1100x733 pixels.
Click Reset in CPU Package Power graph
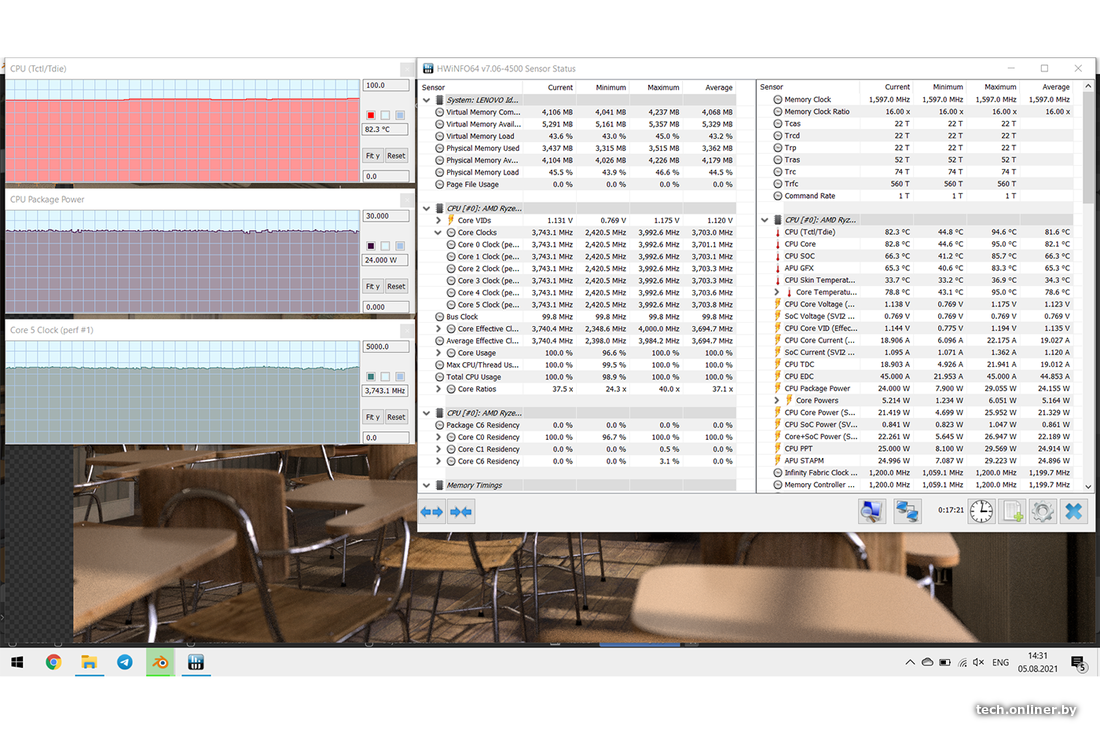(x=396, y=286)
